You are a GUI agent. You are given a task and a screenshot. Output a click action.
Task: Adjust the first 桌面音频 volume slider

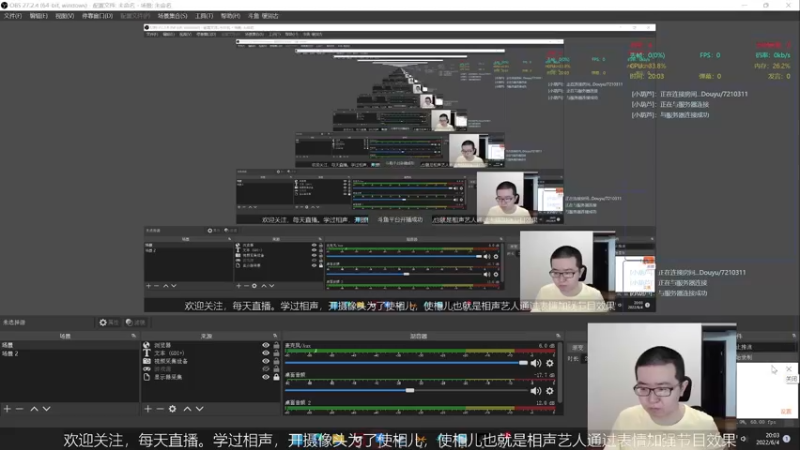coord(407,390)
